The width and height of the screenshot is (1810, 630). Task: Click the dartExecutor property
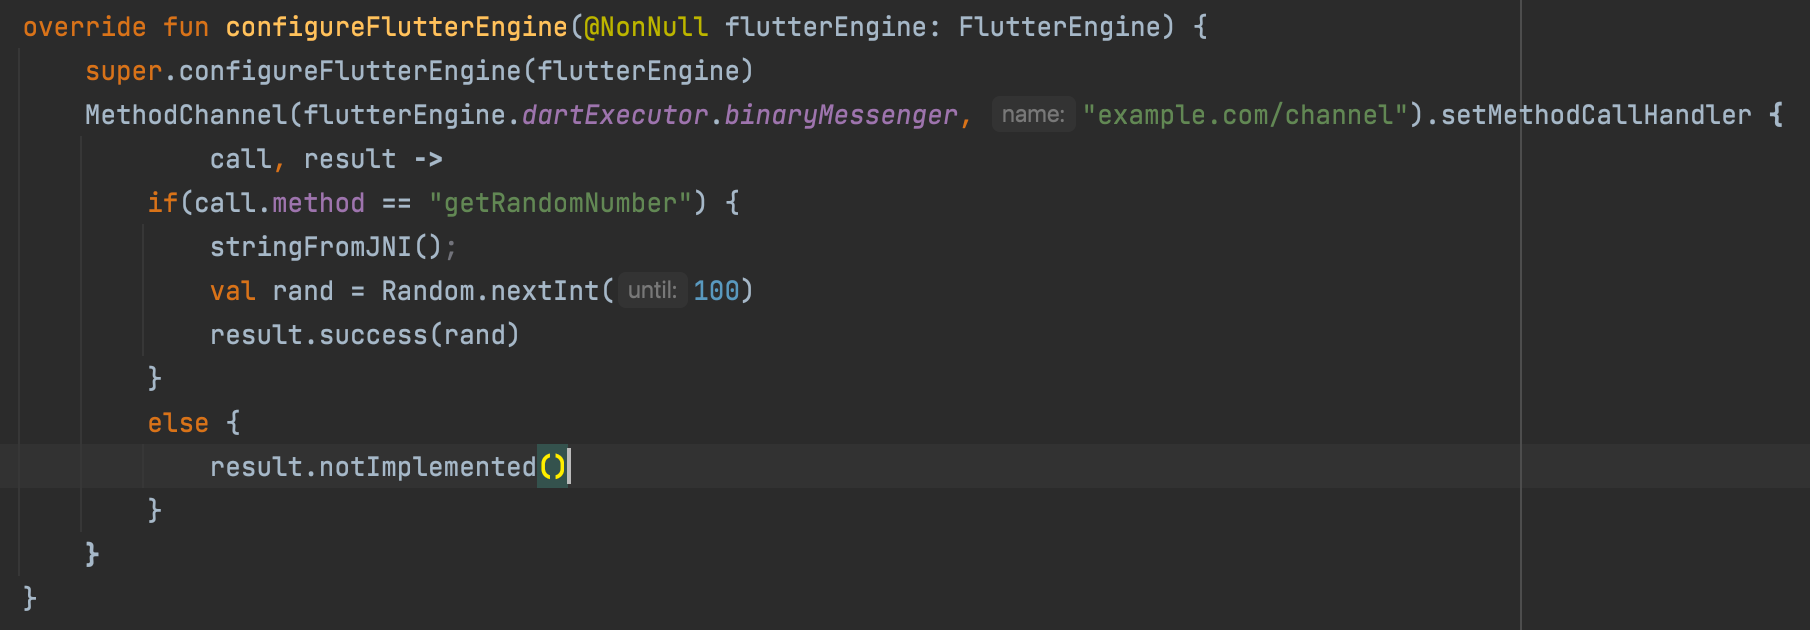coord(615,115)
